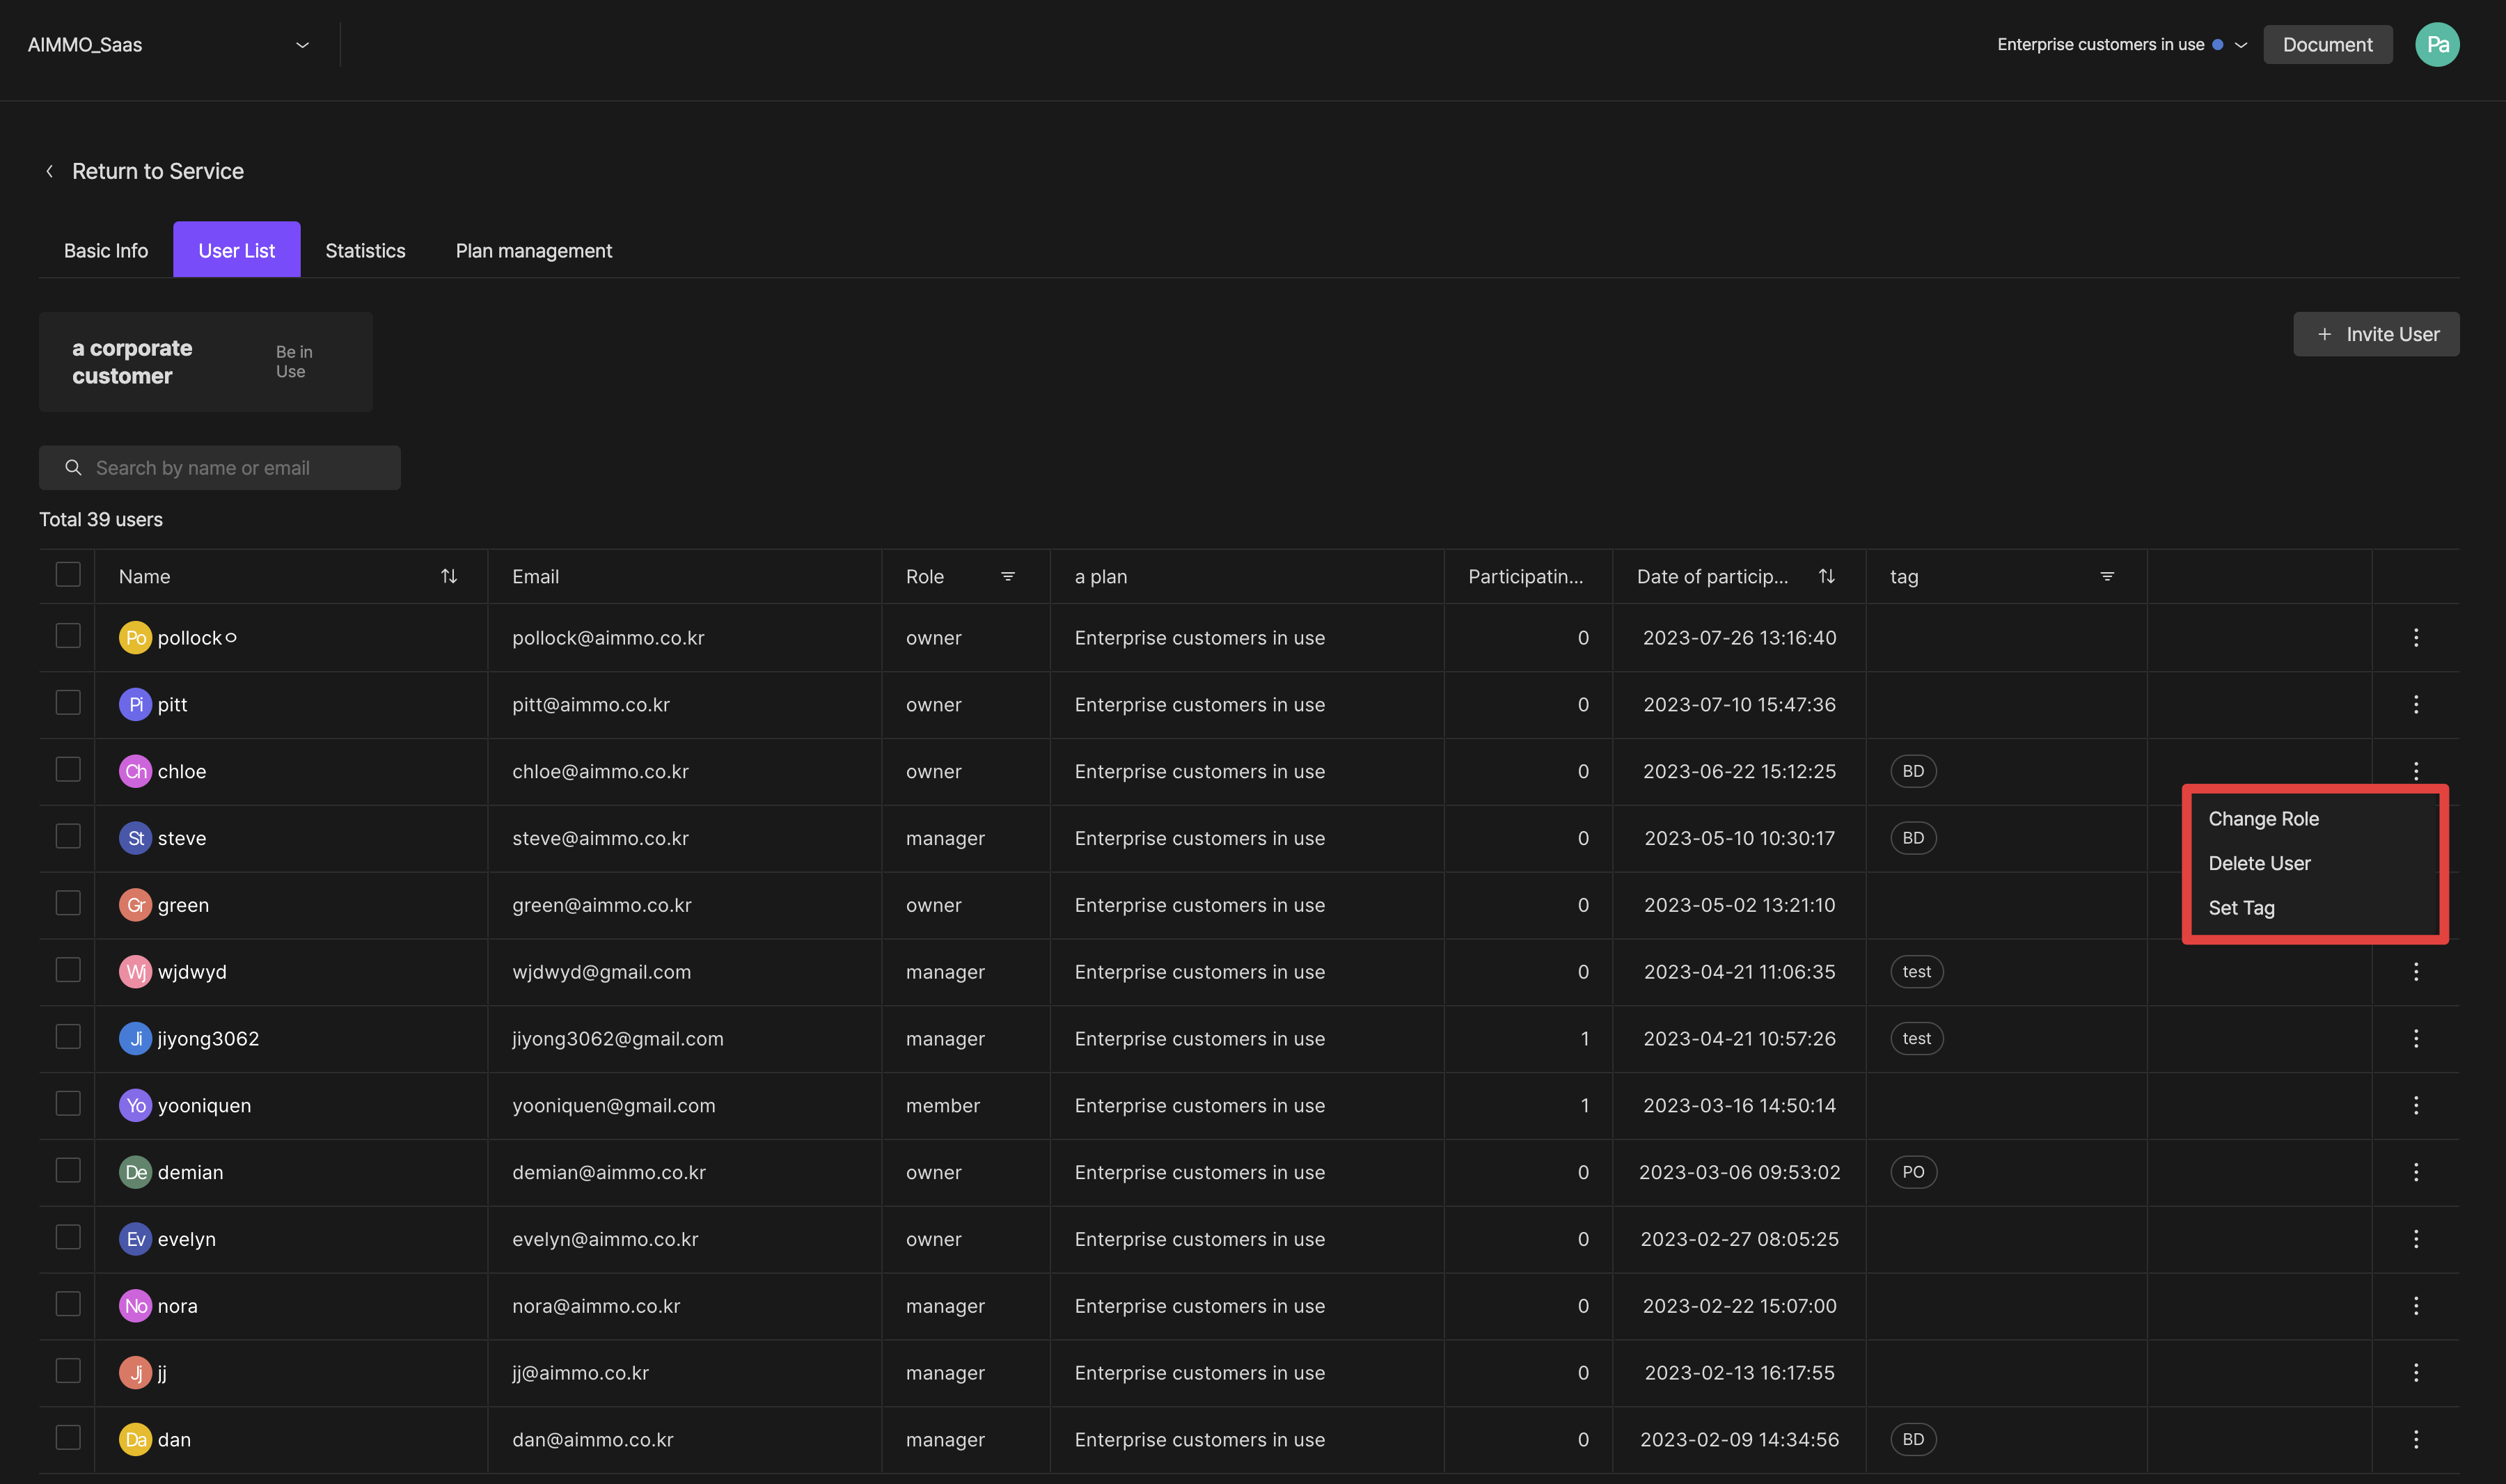Check the box for user steve
Viewport: 2506px width, 1484px height.
click(68, 836)
